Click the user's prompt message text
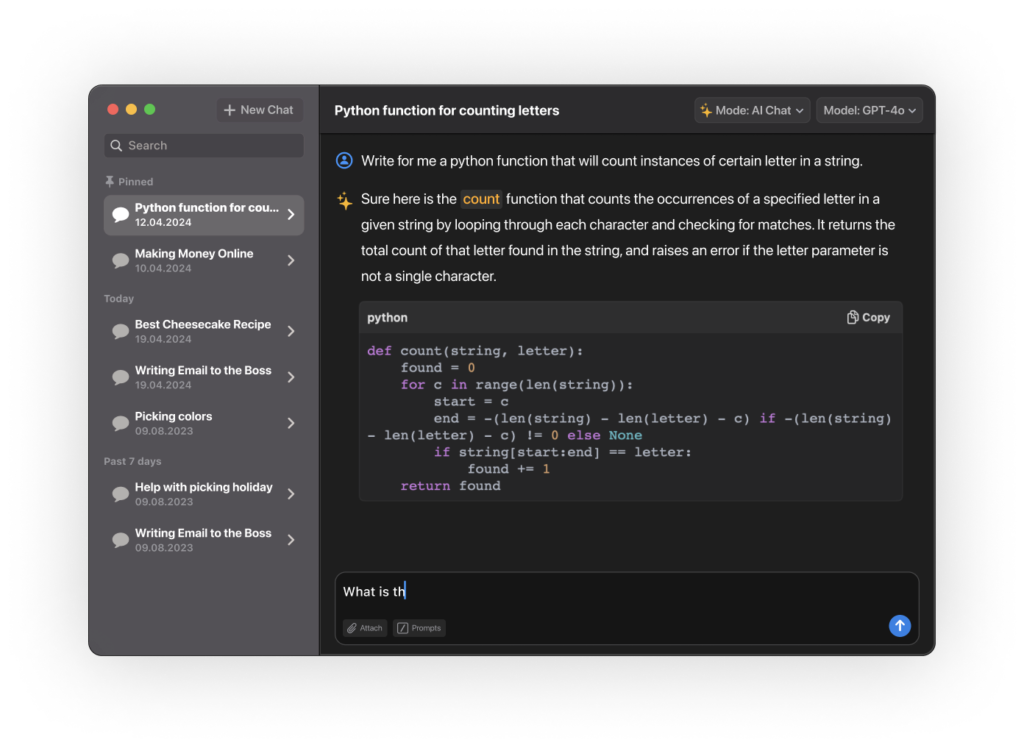Screen dimensions: 1024x748 click(x=611, y=161)
